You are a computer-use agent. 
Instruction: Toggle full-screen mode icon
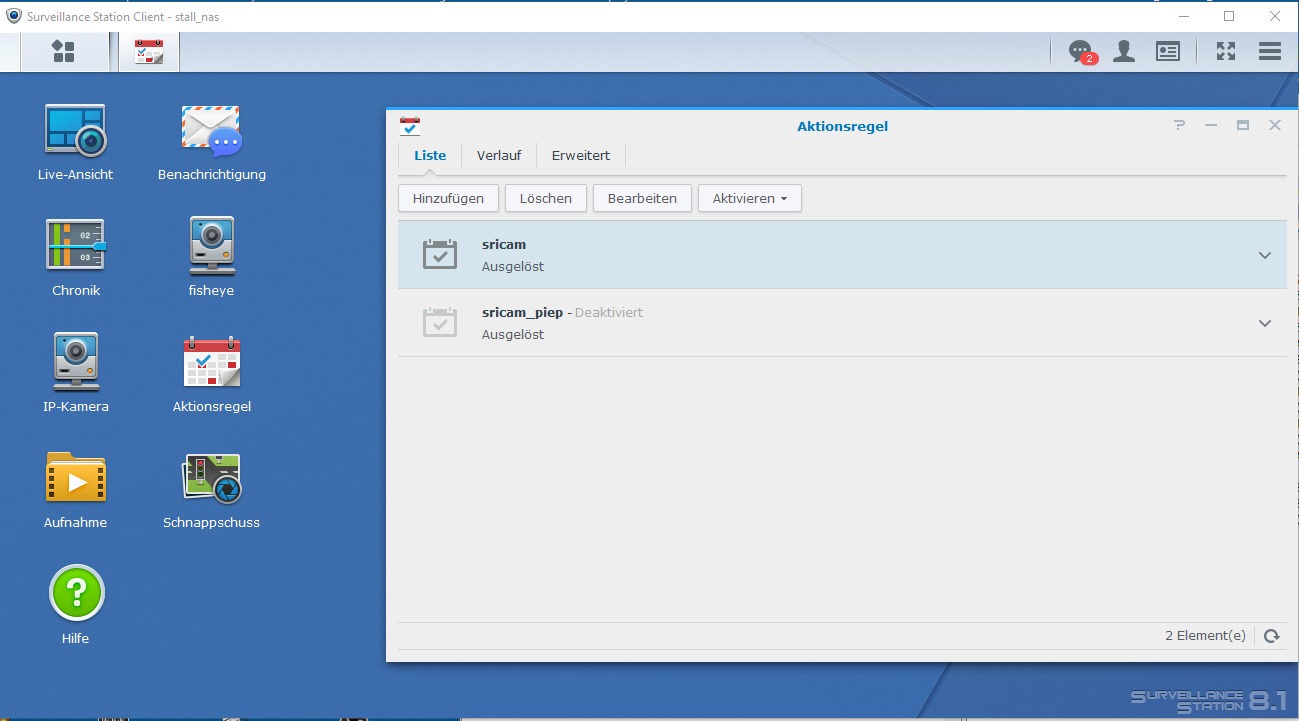(x=1226, y=51)
